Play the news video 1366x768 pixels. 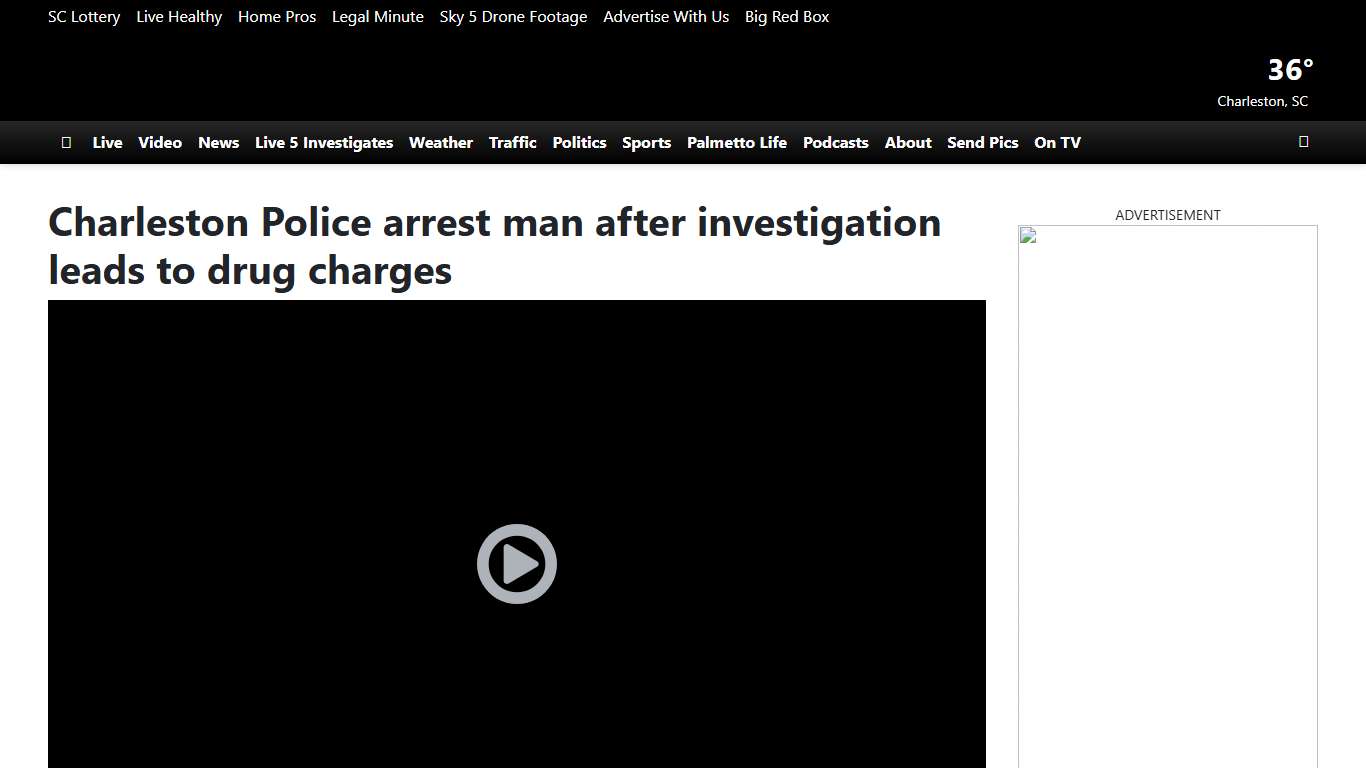point(516,563)
